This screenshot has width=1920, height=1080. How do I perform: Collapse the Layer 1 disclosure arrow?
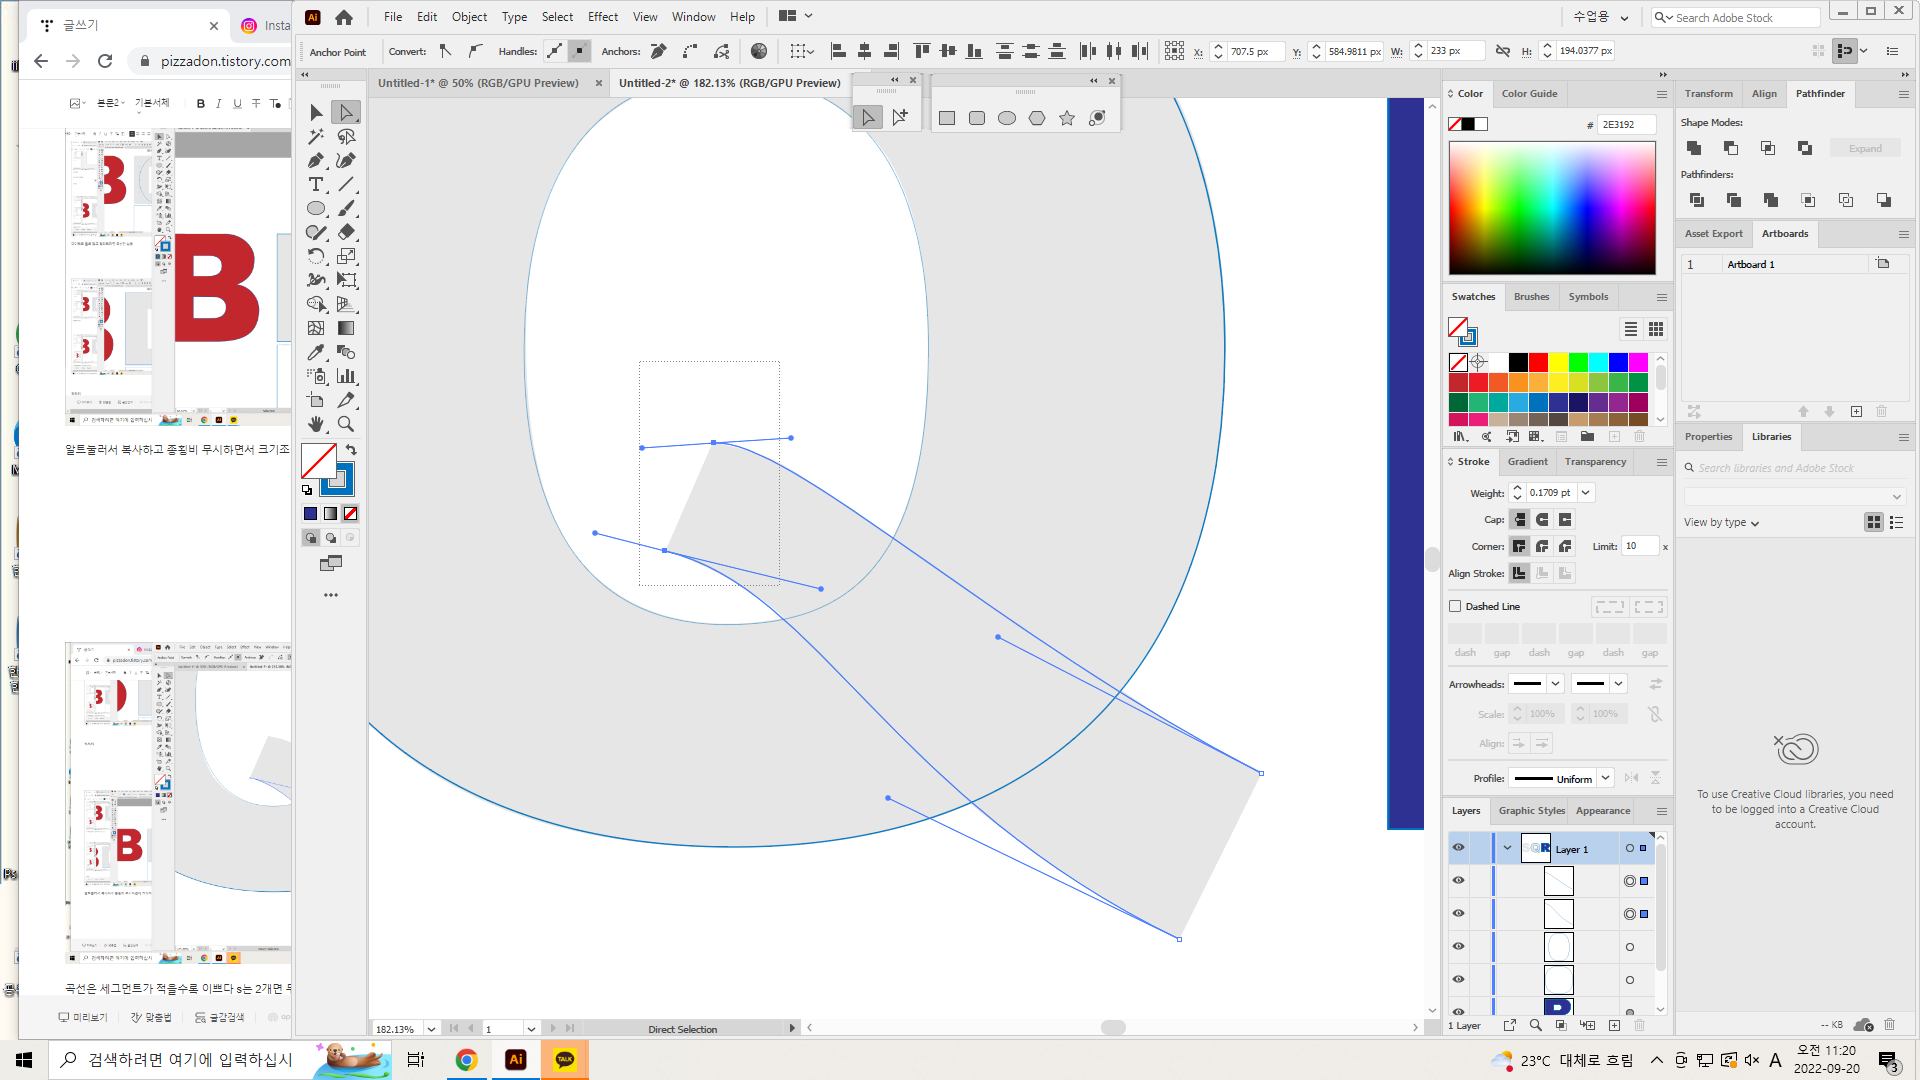[x=1507, y=848]
